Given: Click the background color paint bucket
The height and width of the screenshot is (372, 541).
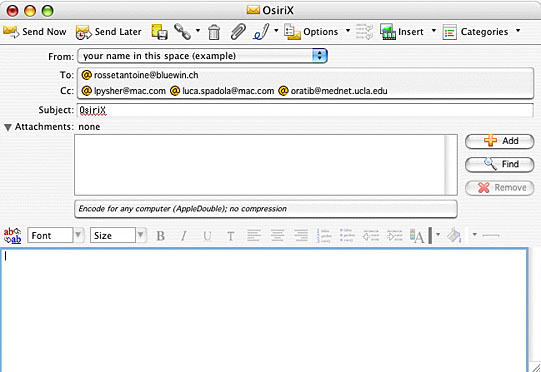Looking at the screenshot, I should [x=454, y=236].
